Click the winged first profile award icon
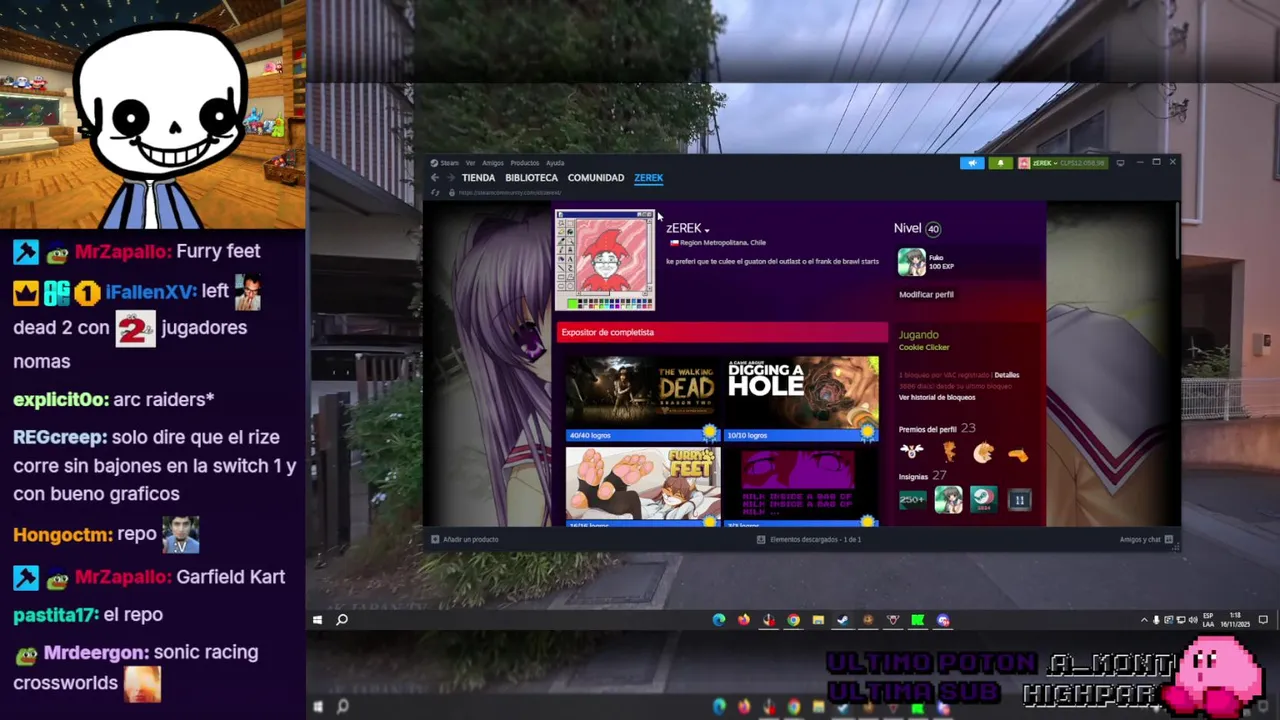Screen dimensions: 1280x720 click(x=911, y=453)
